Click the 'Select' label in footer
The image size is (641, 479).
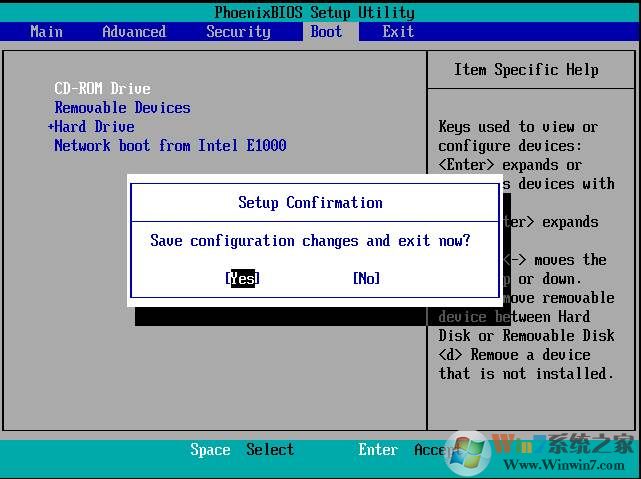coord(270,450)
